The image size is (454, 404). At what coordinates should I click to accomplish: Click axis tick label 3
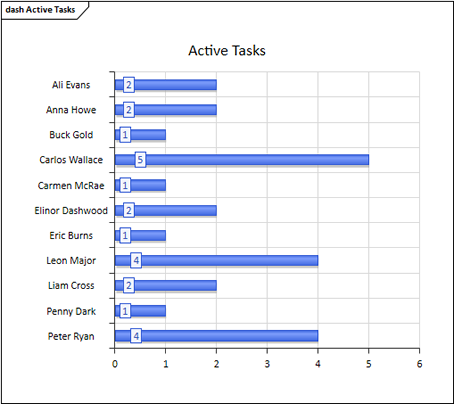tap(267, 364)
